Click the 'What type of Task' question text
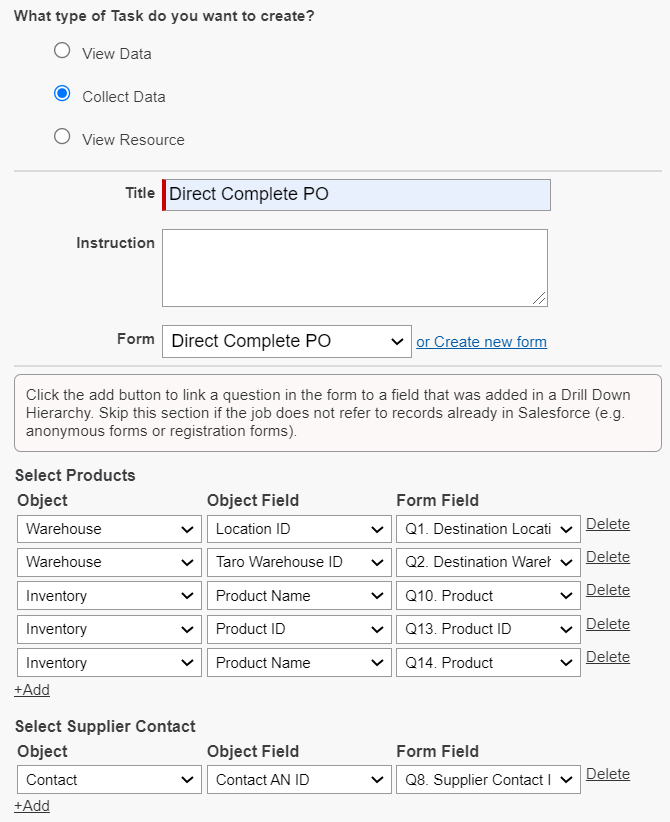This screenshot has height=822, width=670. pos(164,16)
